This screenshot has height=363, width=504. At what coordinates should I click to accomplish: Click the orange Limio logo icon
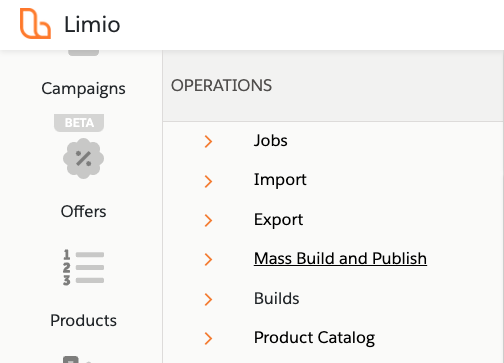(35, 24)
